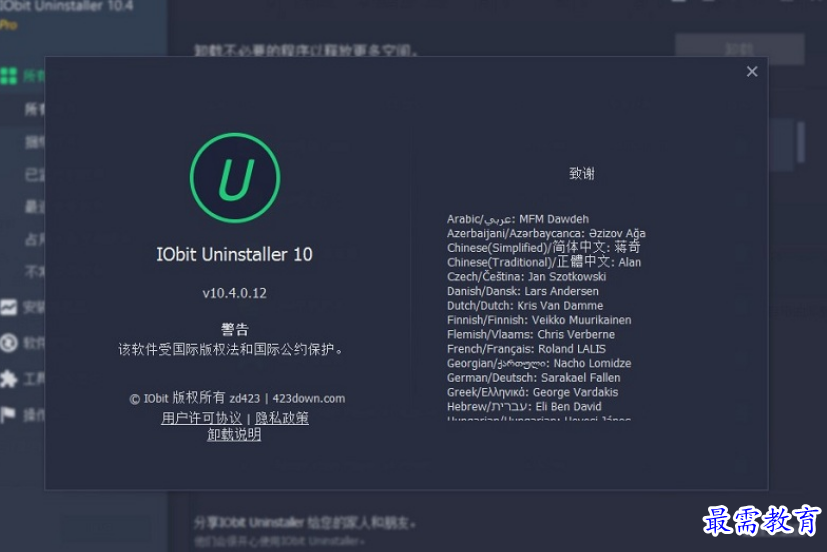Close the About dialog
Image resolution: width=827 pixels, height=552 pixels.
coord(752,72)
